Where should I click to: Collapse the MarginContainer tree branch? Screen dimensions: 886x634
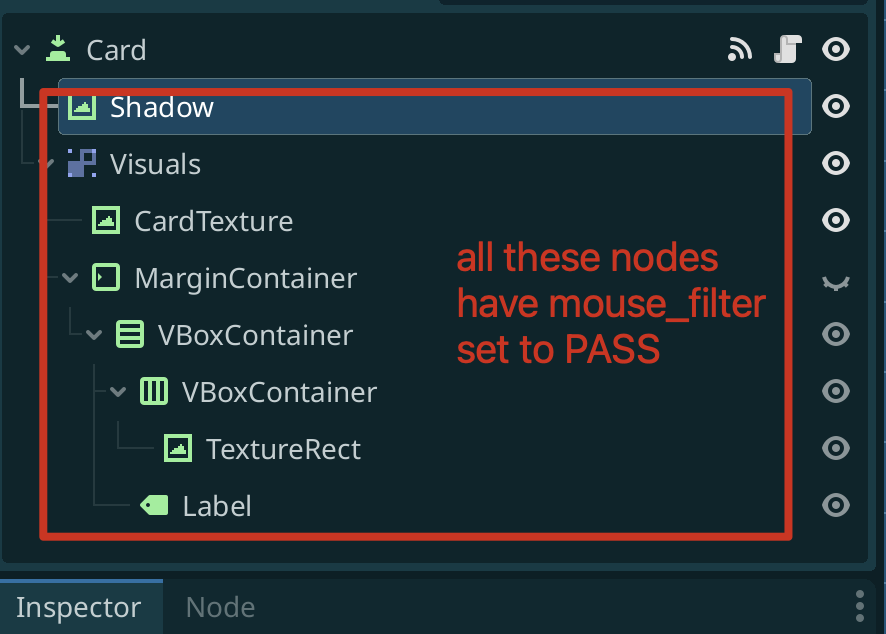[70, 277]
